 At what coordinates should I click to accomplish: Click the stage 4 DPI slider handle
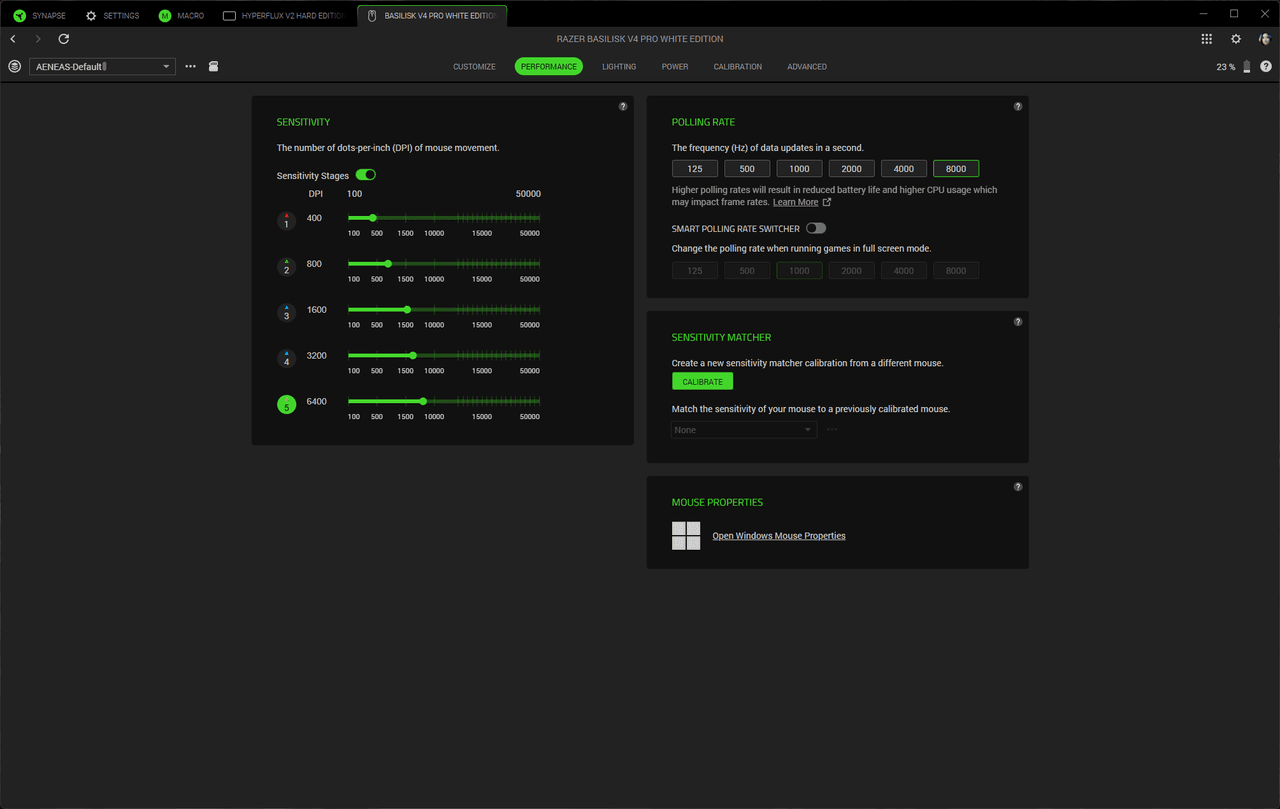tap(413, 355)
